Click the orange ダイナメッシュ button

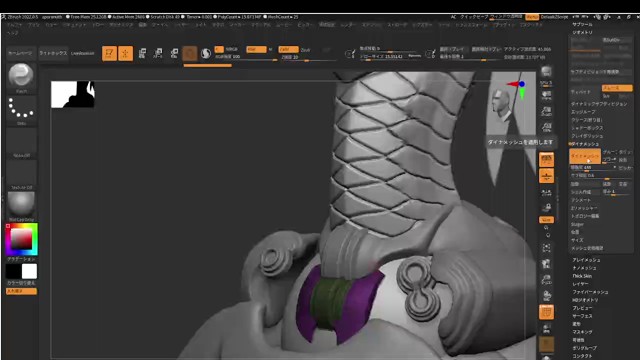click(x=585, y=156)
